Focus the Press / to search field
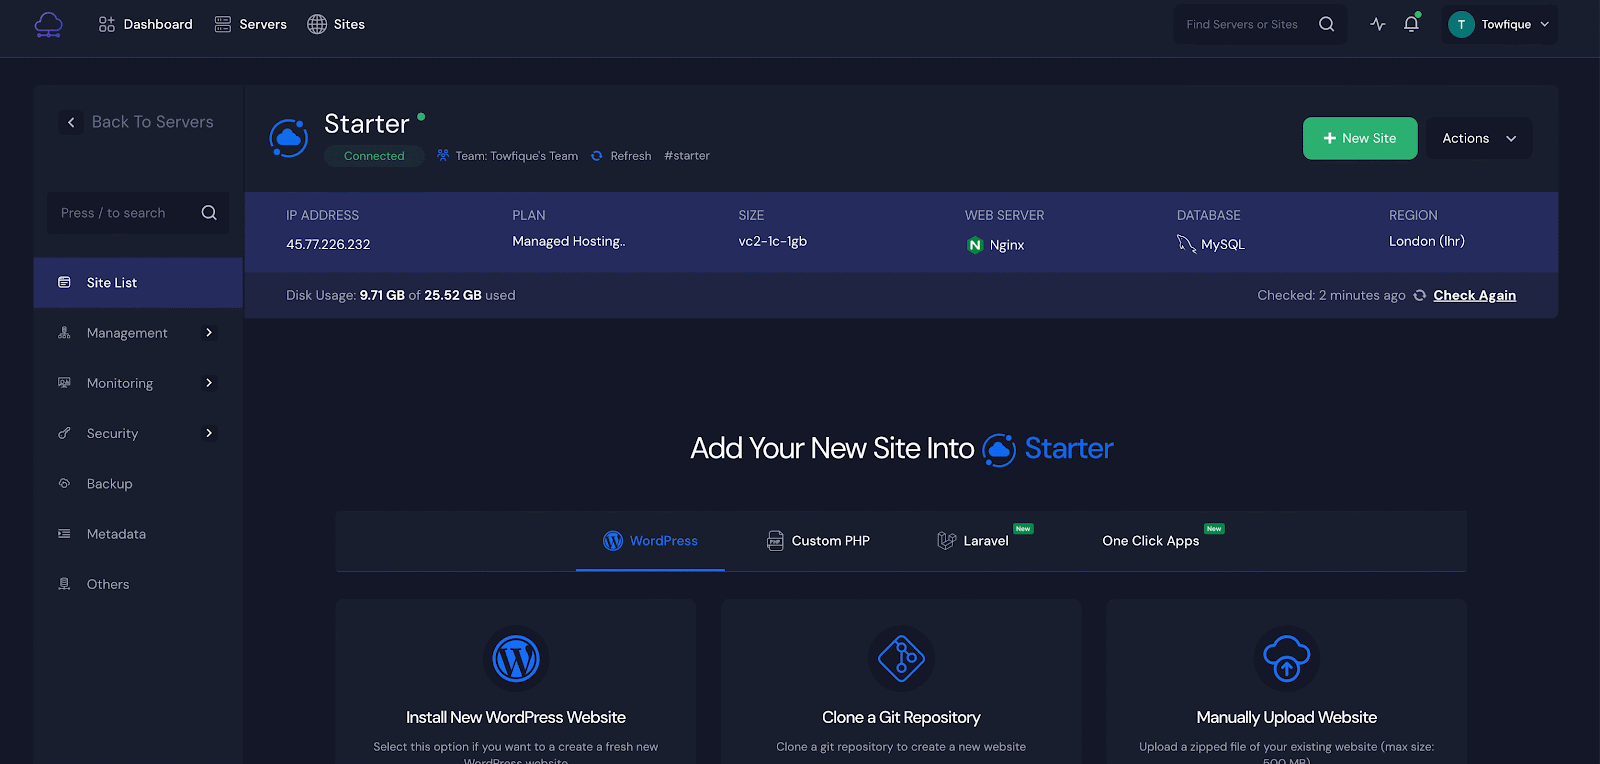1600x764 pixels. click(x=125, y=213)
